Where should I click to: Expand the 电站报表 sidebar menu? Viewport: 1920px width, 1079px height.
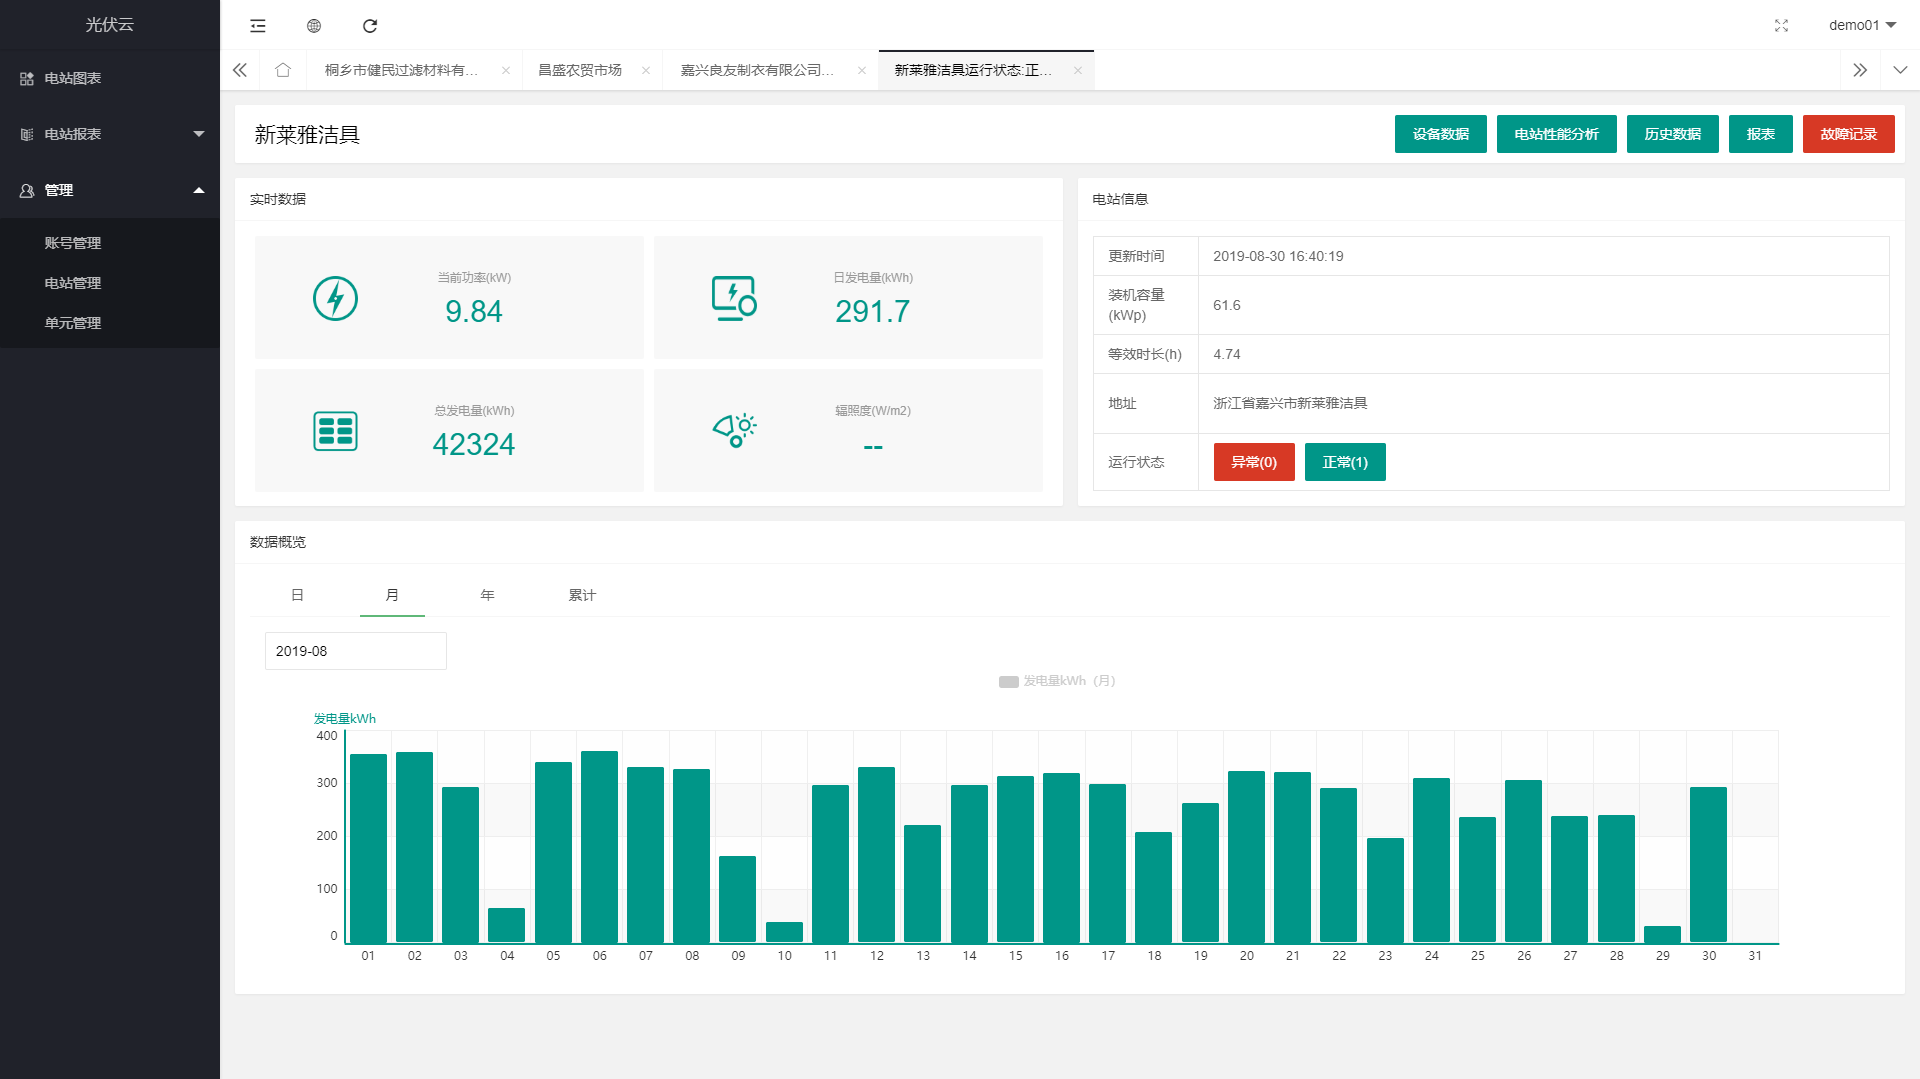click(110, 134)
